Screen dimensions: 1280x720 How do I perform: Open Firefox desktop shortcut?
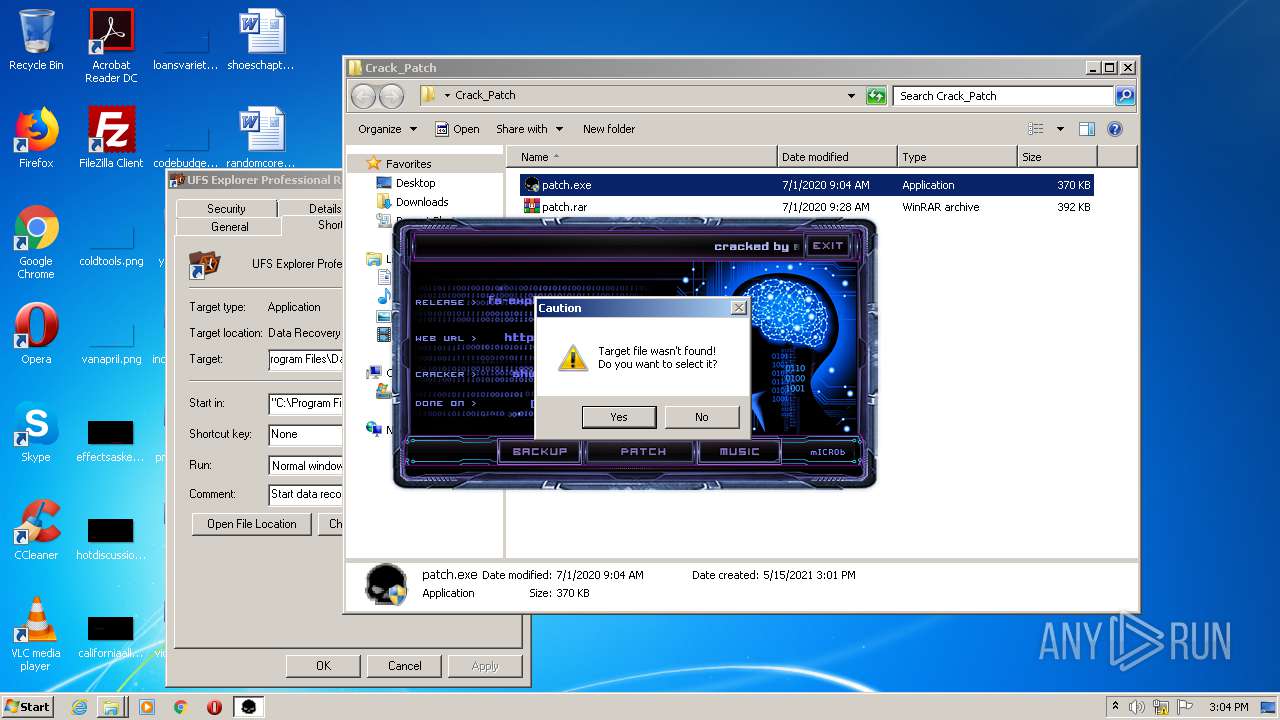[x=36, y=139]
